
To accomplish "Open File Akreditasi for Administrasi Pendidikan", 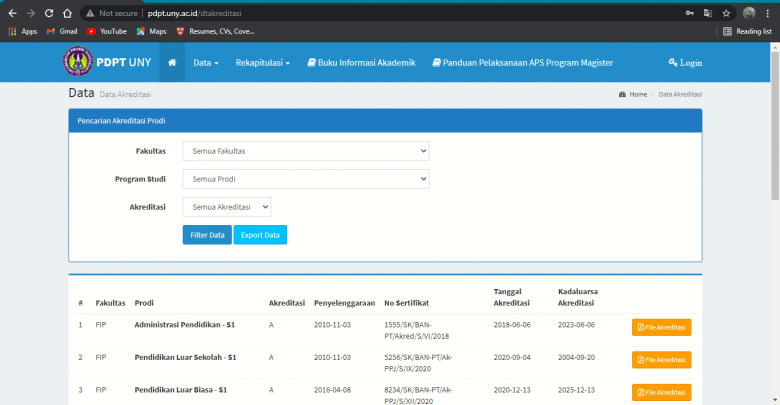I will [x=661, y=327].
